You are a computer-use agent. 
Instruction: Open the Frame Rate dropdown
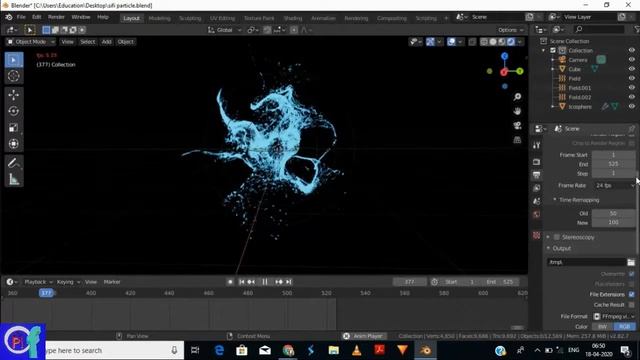tap(614, 185)
